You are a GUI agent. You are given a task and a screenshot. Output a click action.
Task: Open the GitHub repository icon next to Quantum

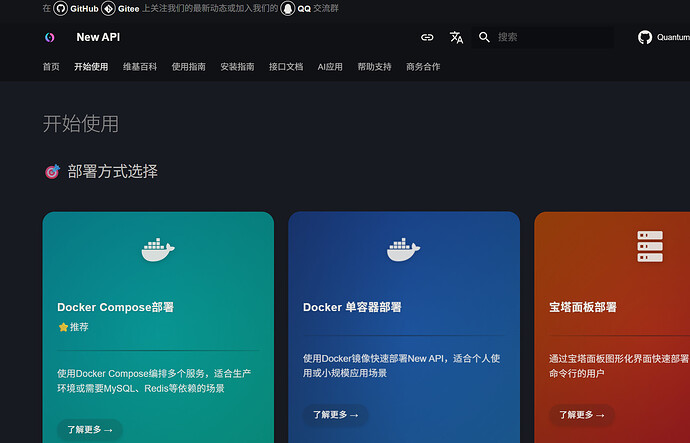point(645,37)
